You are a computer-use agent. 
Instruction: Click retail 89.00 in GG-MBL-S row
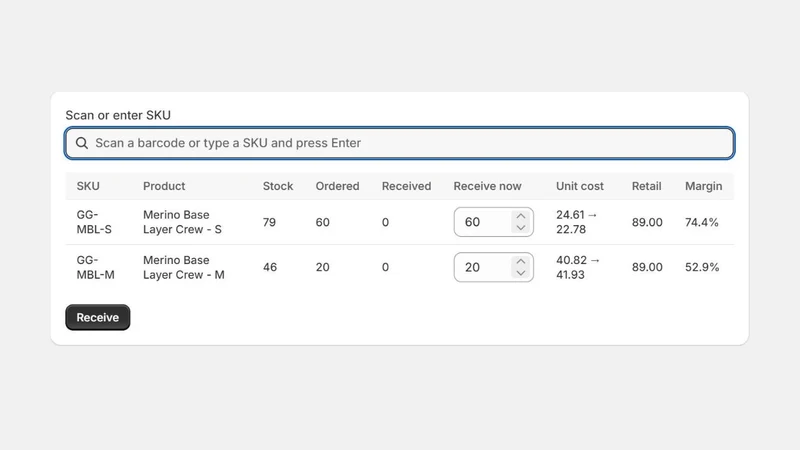pyautogui.click(x=647, y=222)
